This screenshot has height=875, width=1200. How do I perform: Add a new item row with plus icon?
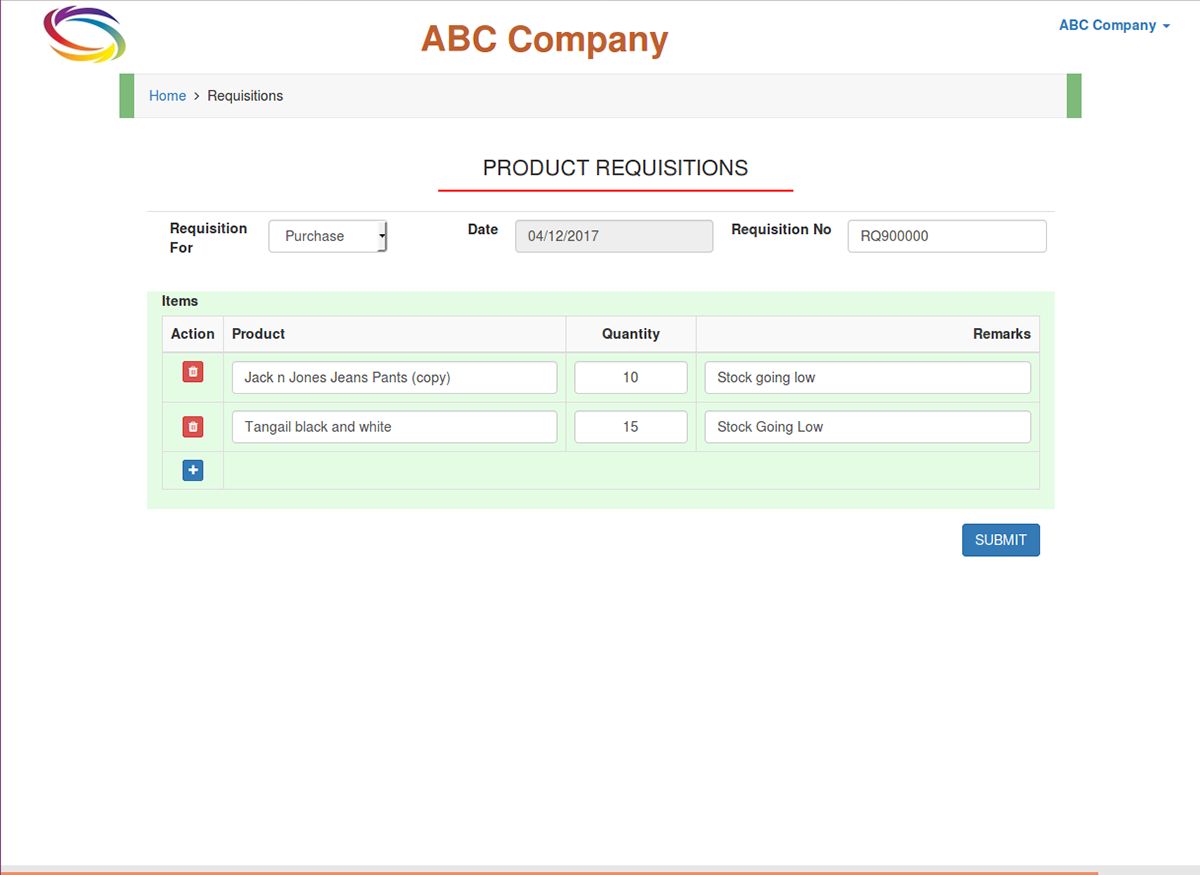pyautogui.click(x=193, y=470)
